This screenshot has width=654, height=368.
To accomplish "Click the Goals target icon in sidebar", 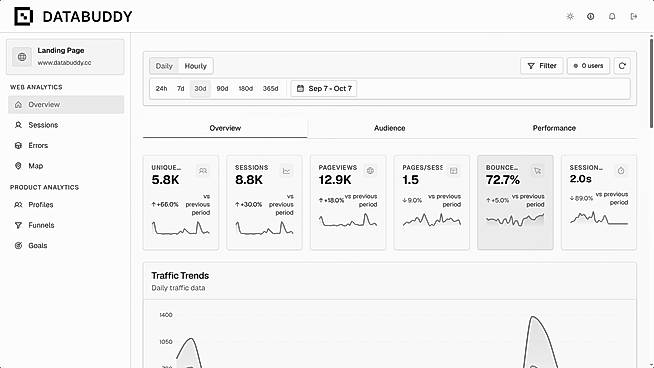I will click(18, 246).
